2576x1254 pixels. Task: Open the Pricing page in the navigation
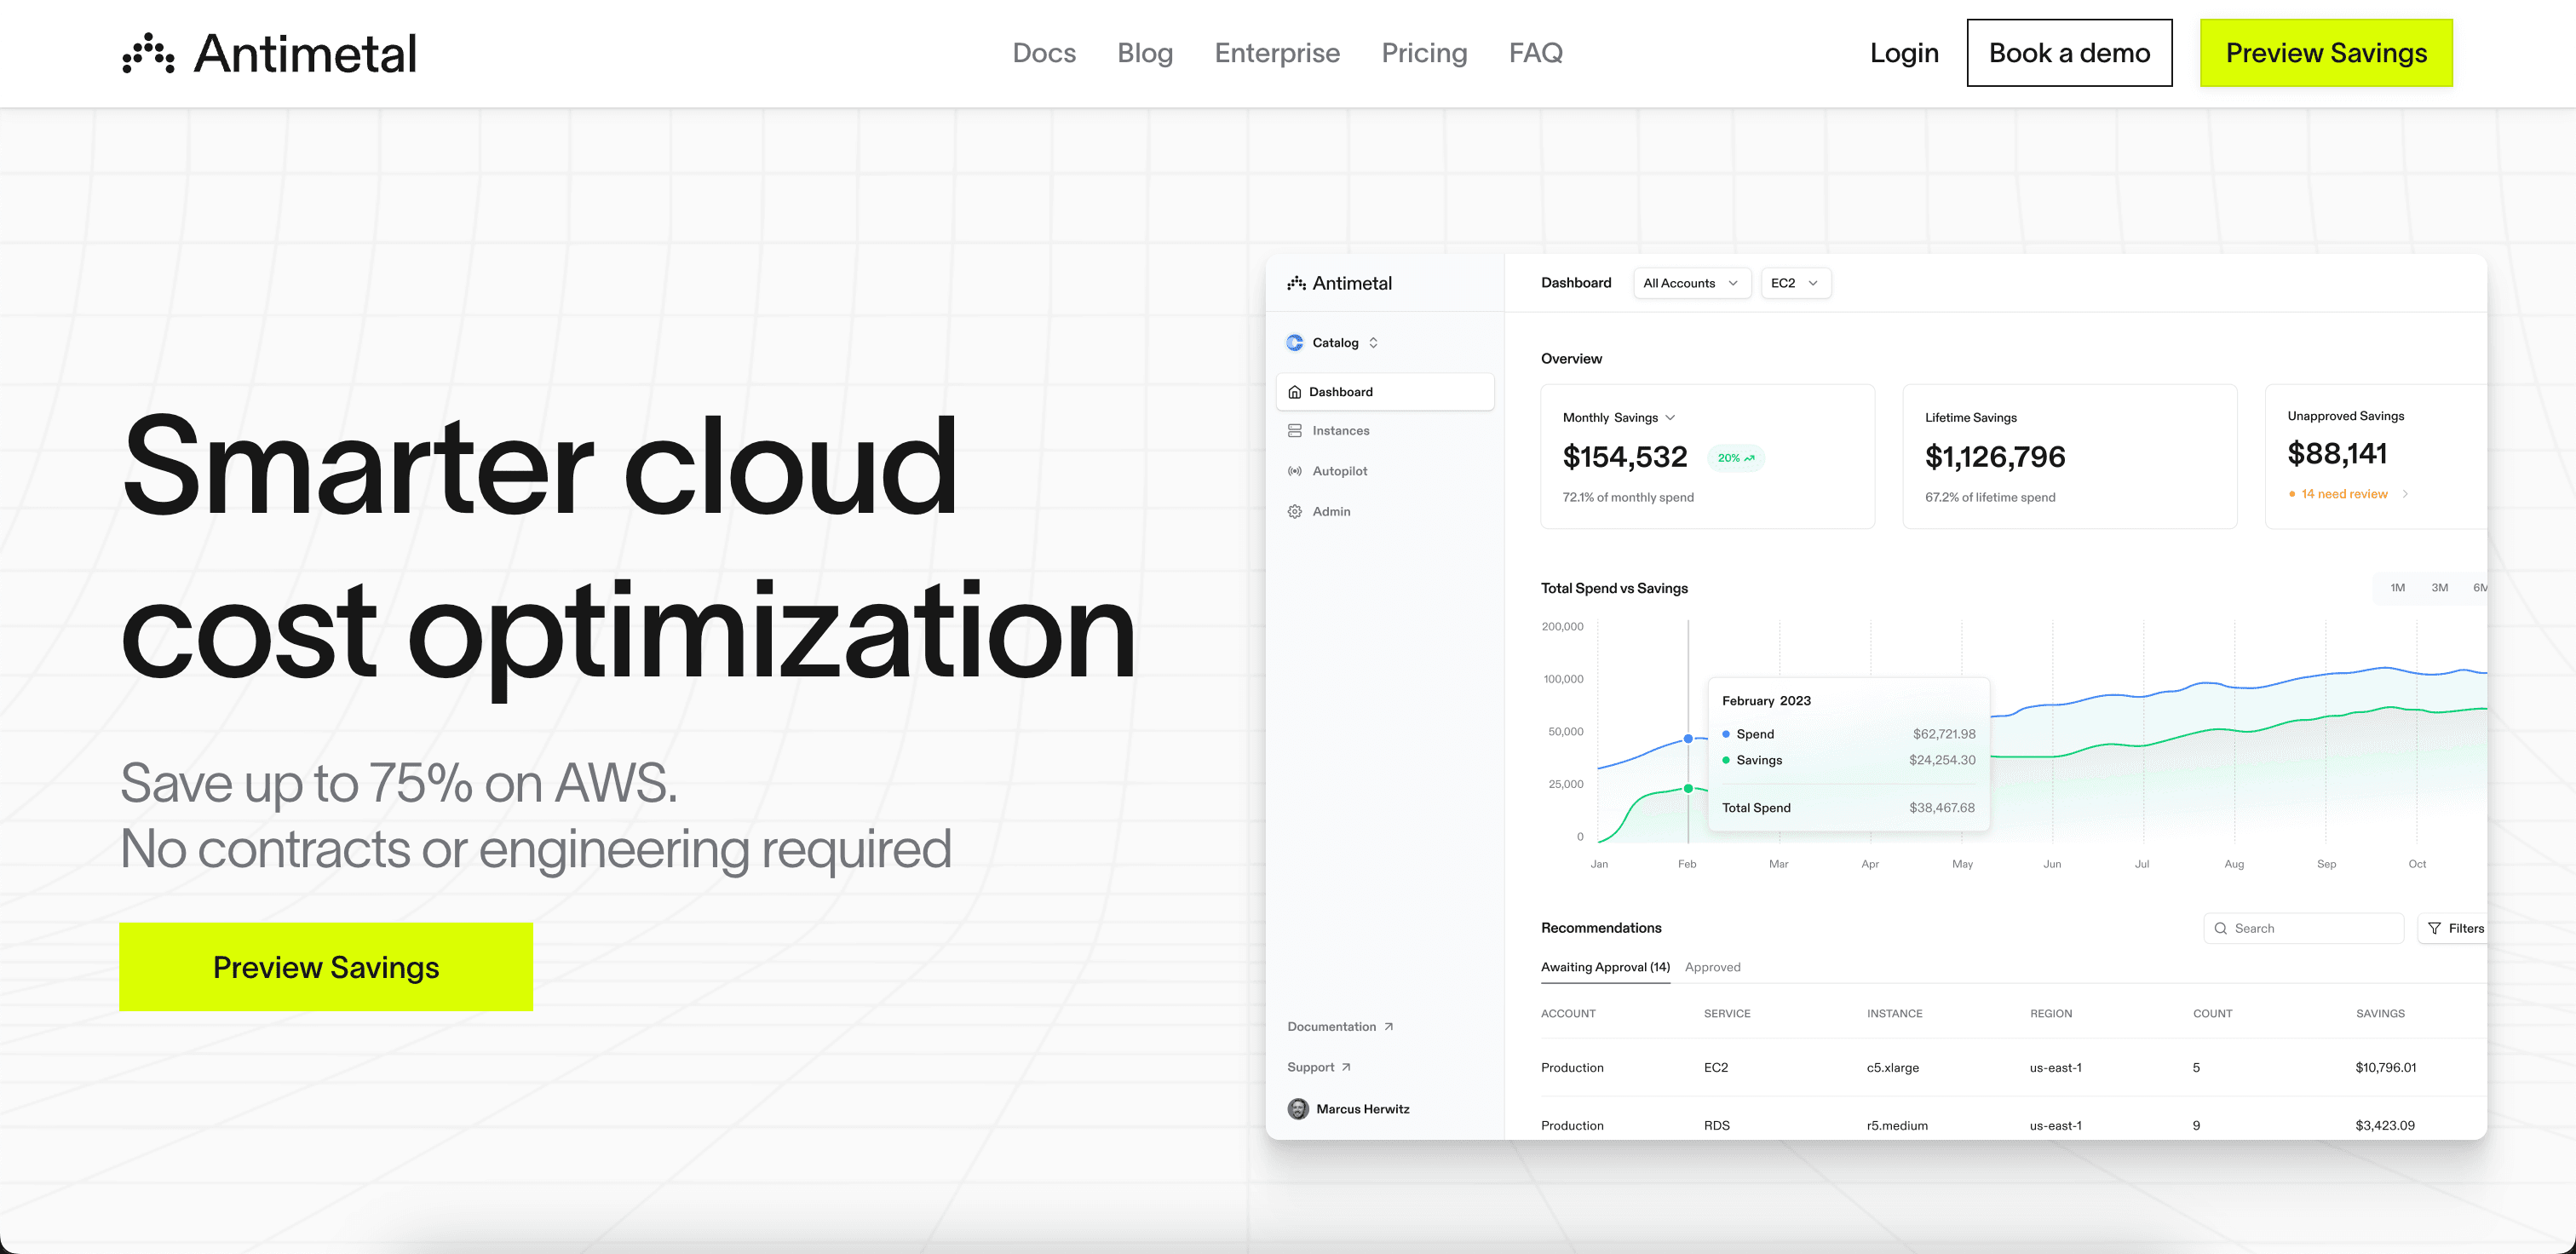1424,53
